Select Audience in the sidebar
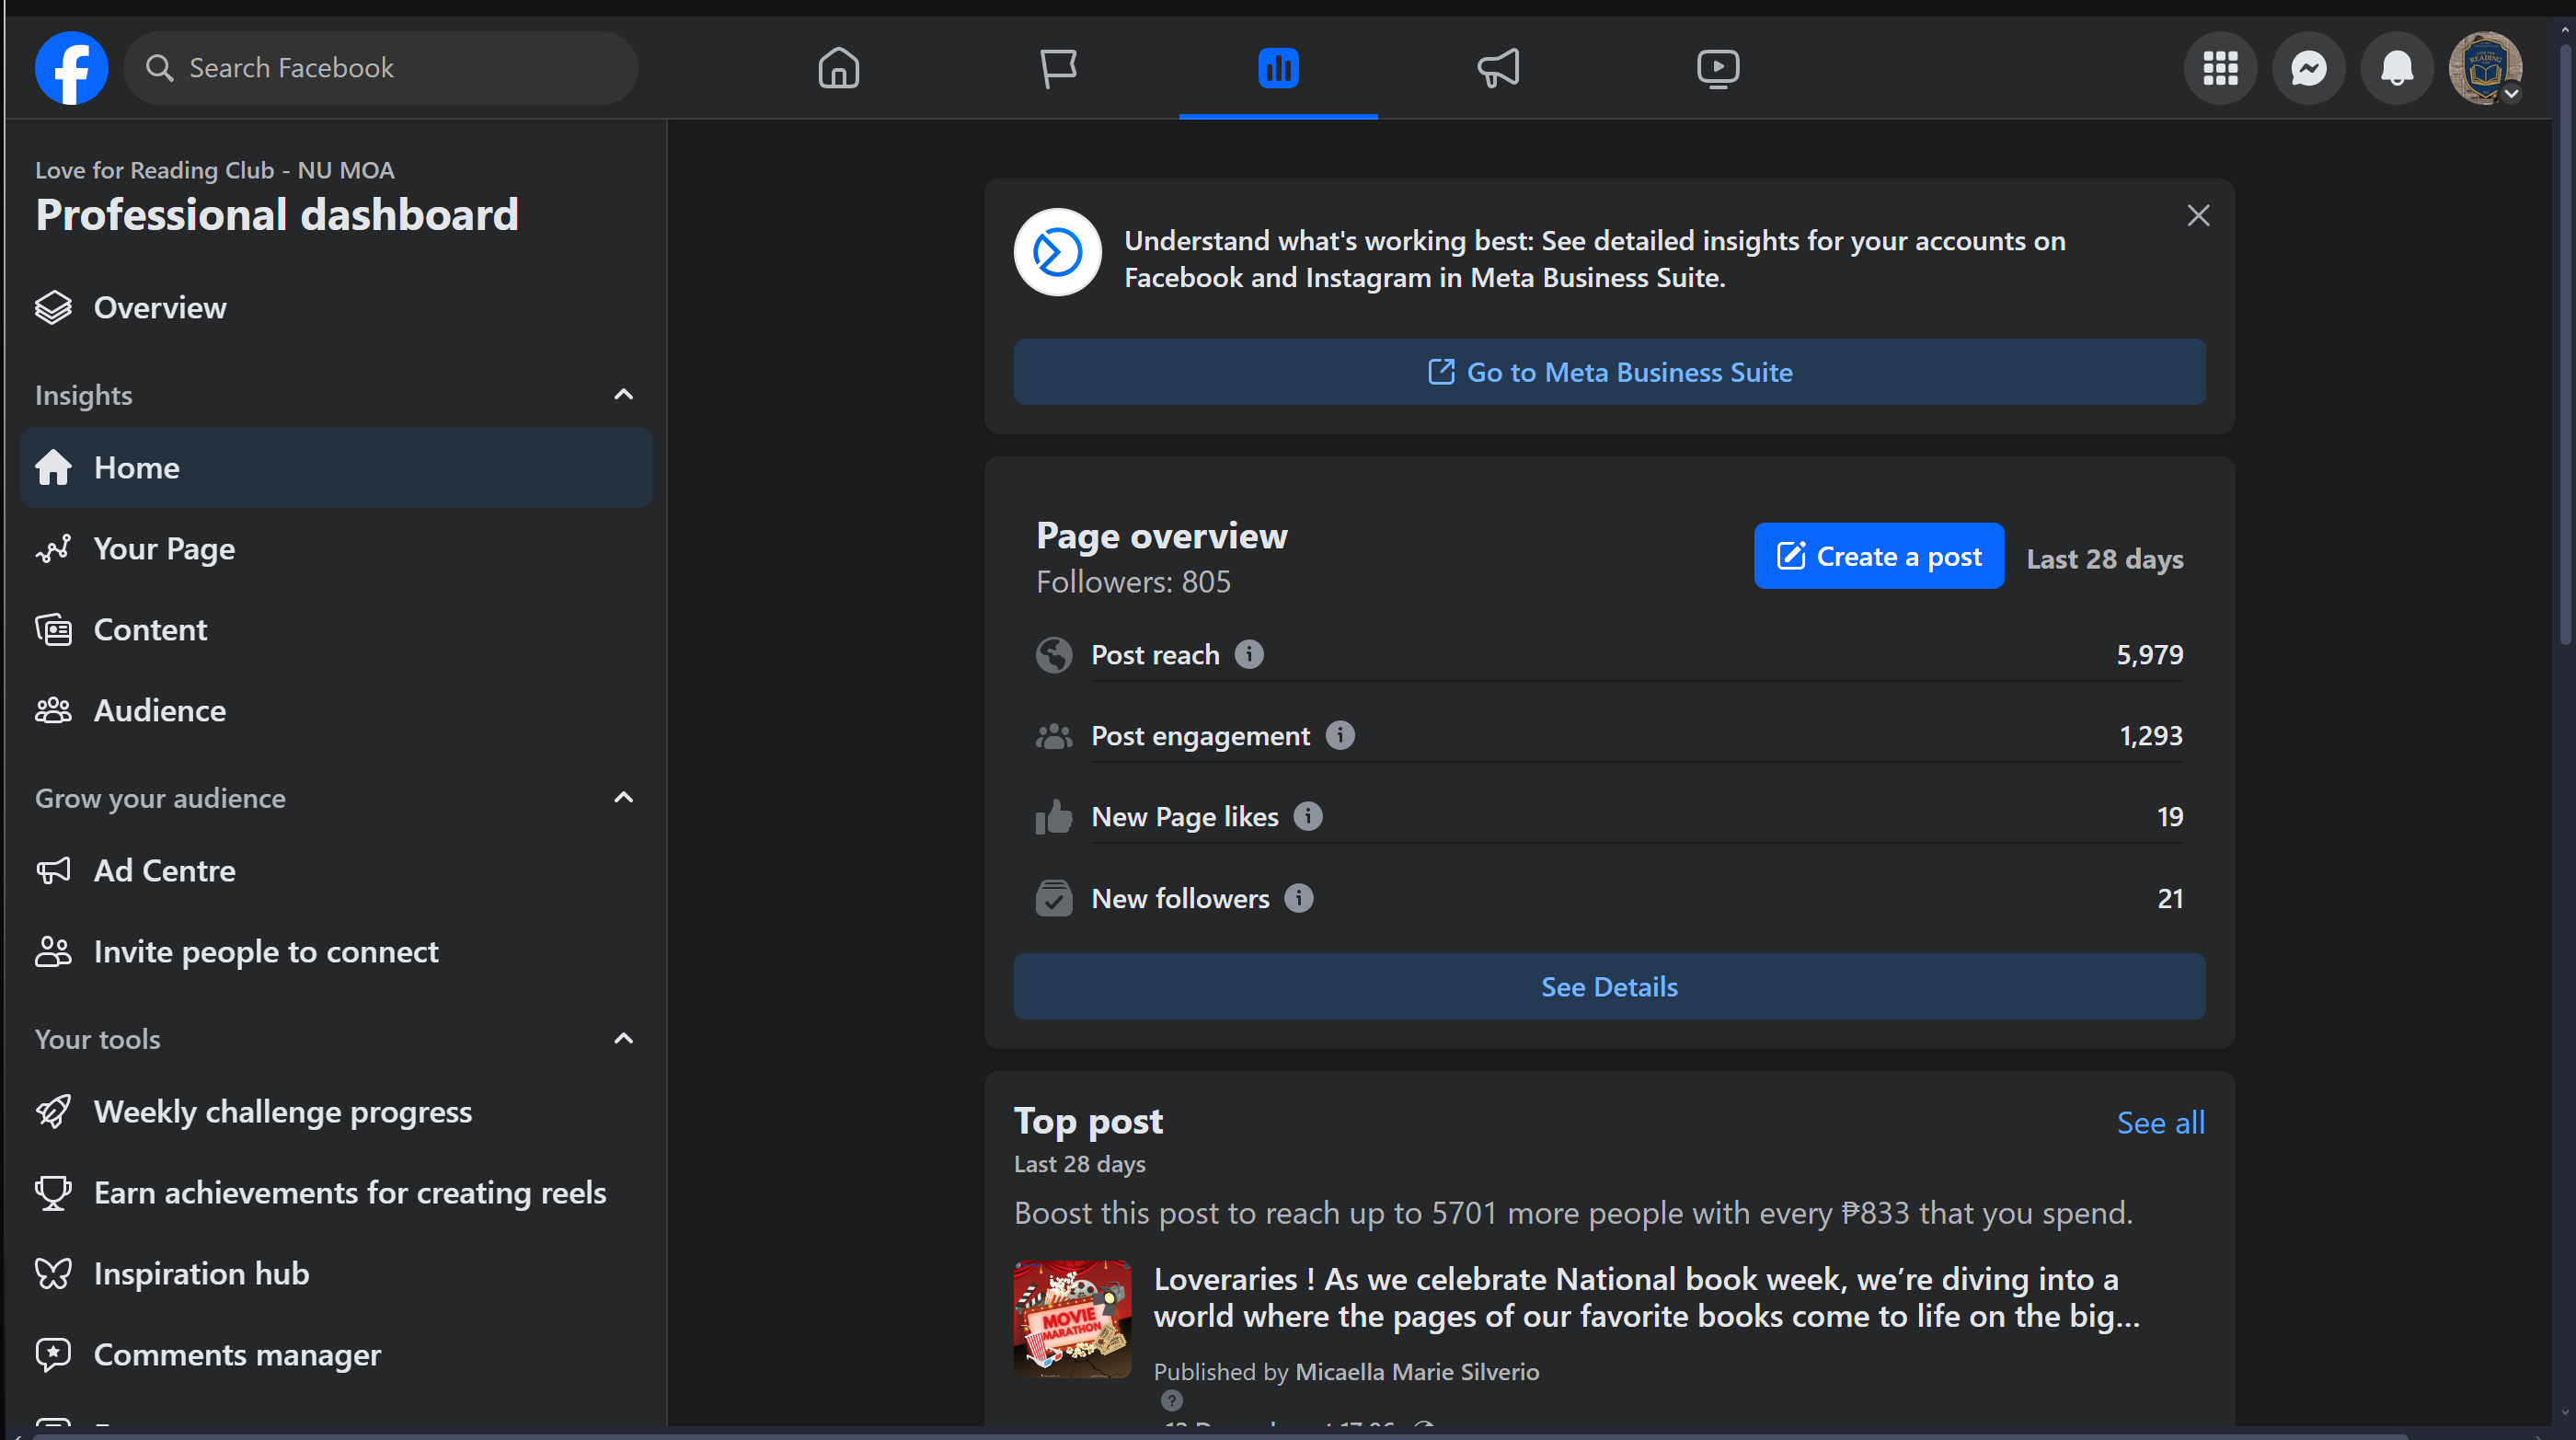 159,710
